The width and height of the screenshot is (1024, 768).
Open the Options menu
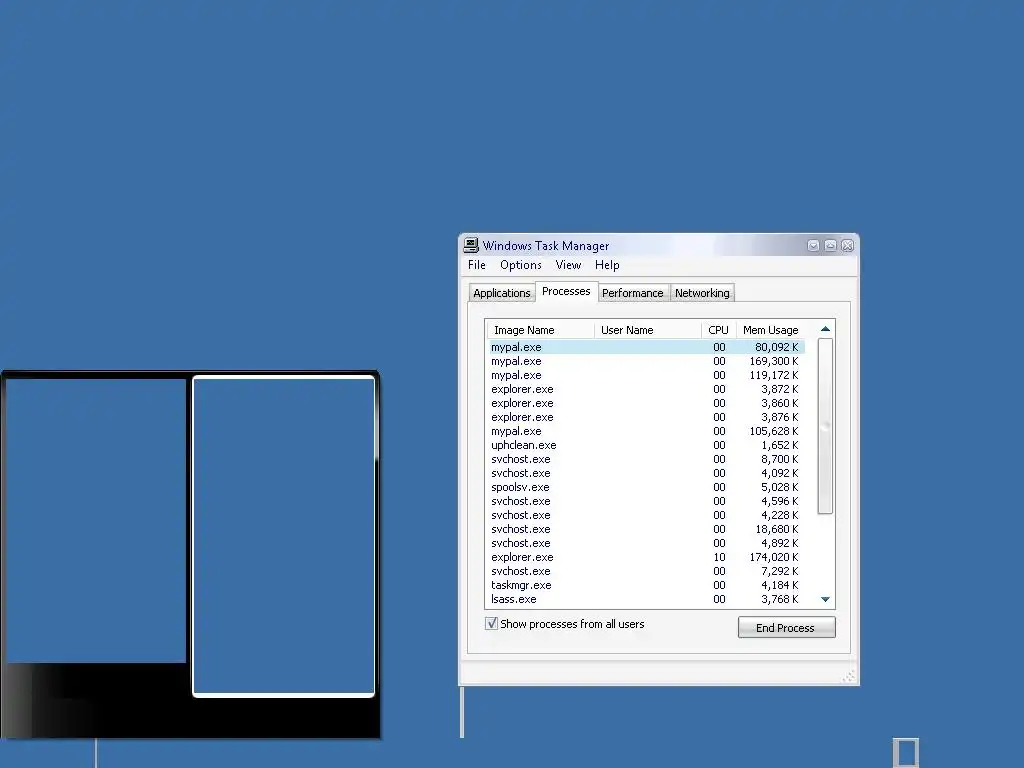520,265
